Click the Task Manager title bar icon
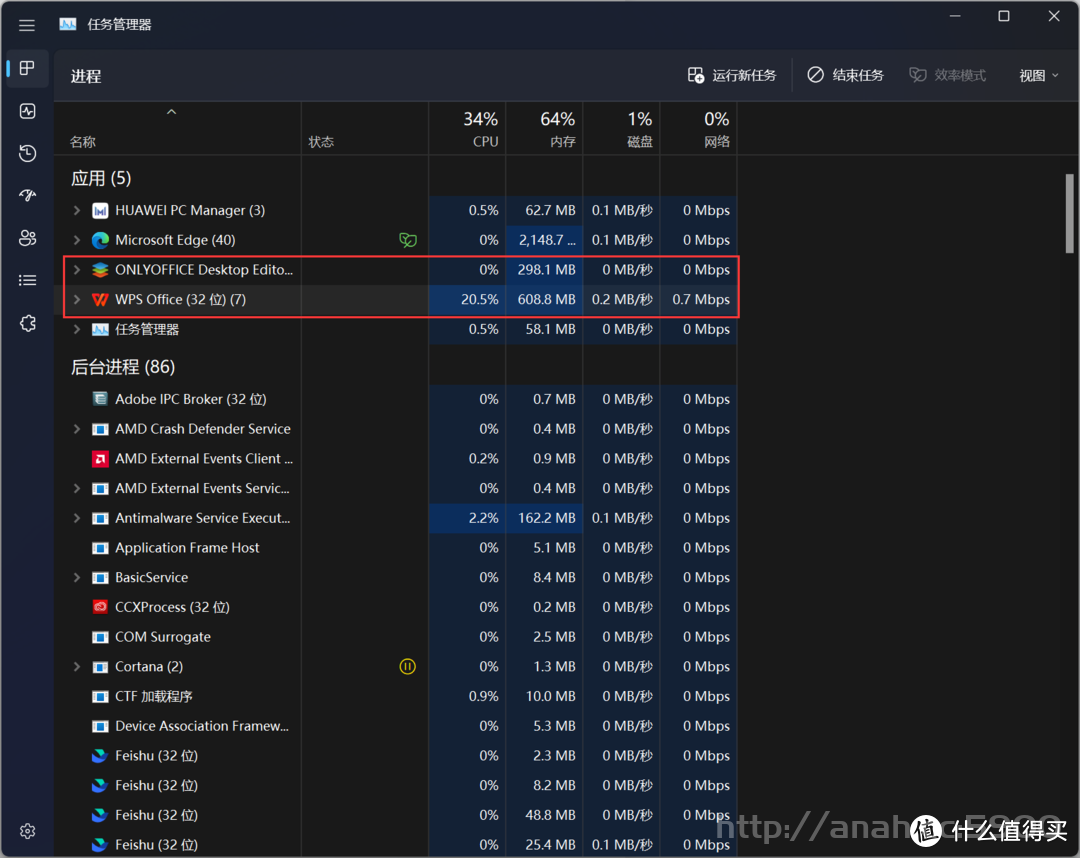The width and height of the screenshot is (1080, 858). (x=68, y=25)
